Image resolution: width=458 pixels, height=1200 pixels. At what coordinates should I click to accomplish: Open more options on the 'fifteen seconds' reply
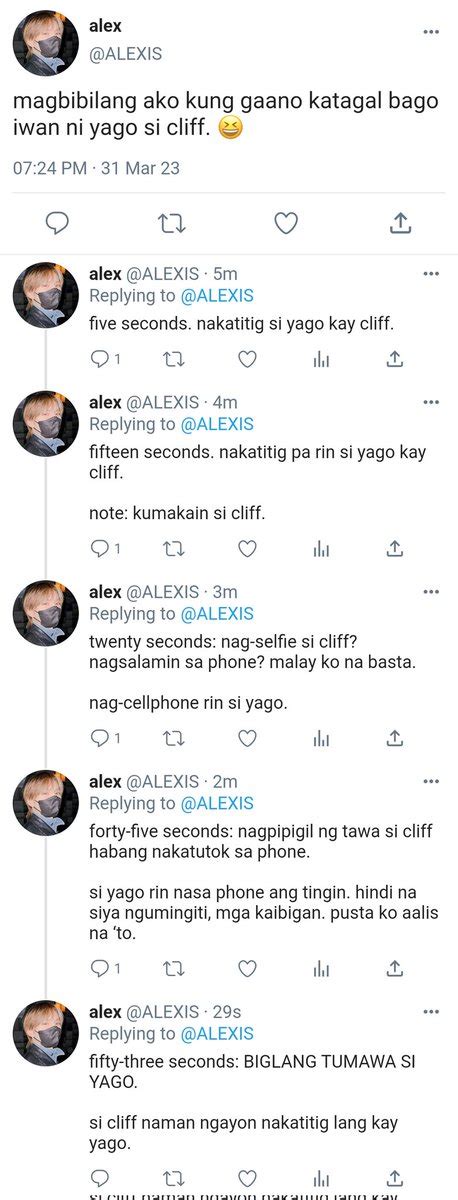(x=431, y=402)
